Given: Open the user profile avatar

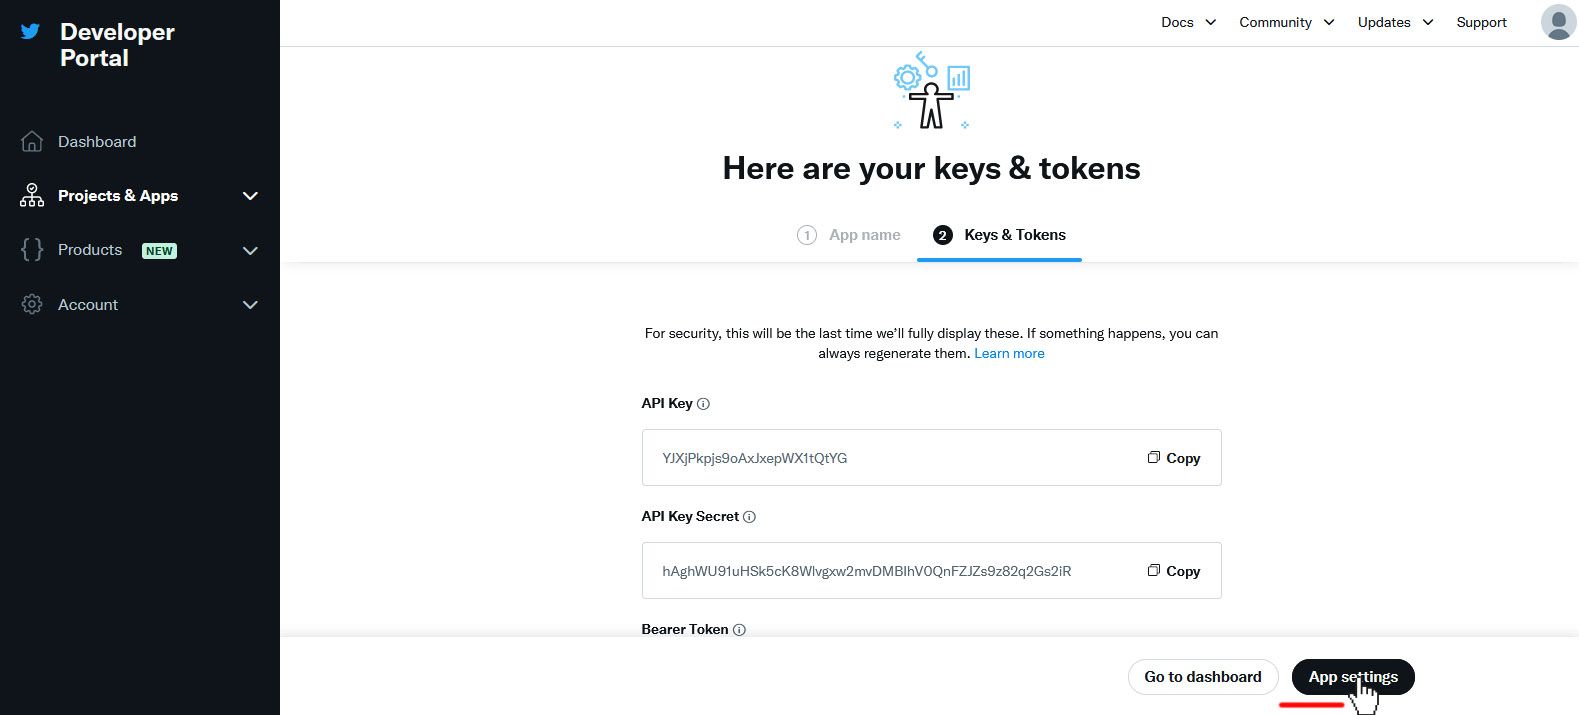Looking at the screenshot, I should 1557,22.
